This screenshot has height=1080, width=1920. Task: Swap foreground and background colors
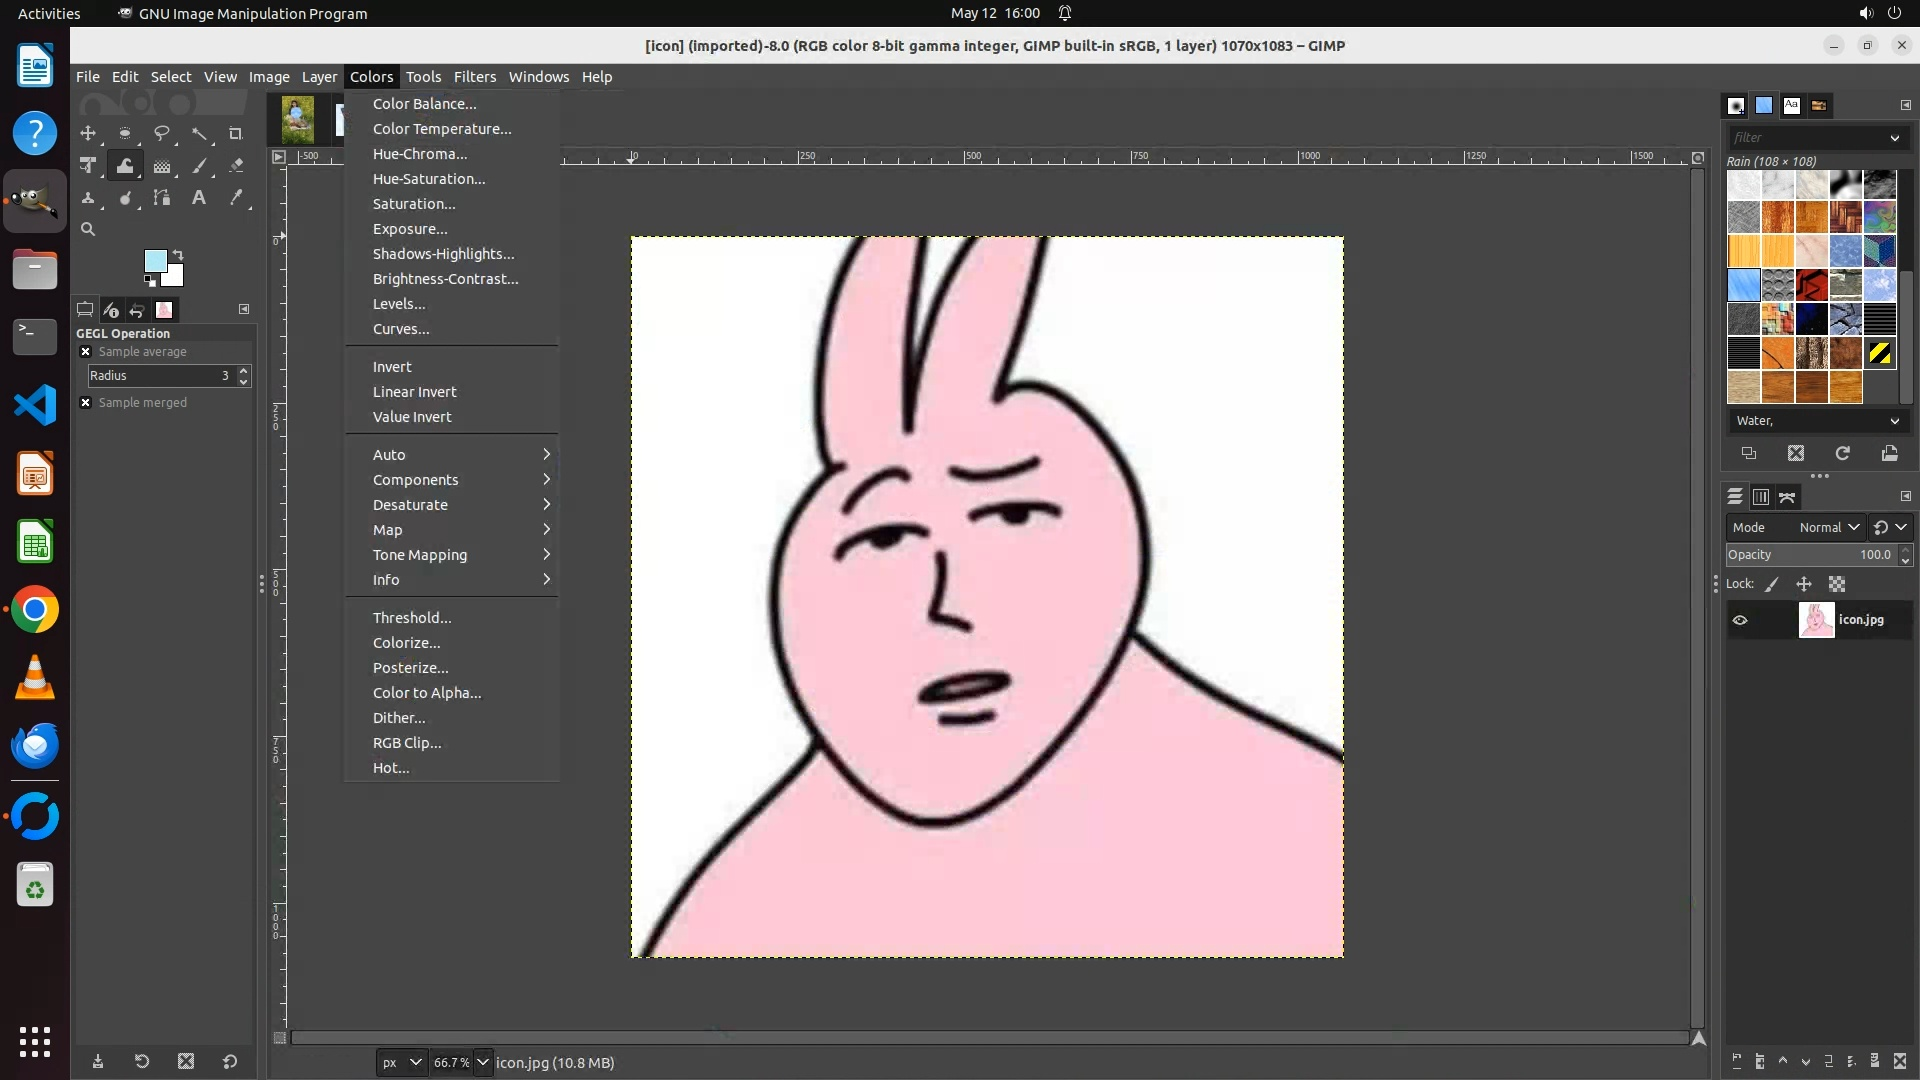(178, 254)
